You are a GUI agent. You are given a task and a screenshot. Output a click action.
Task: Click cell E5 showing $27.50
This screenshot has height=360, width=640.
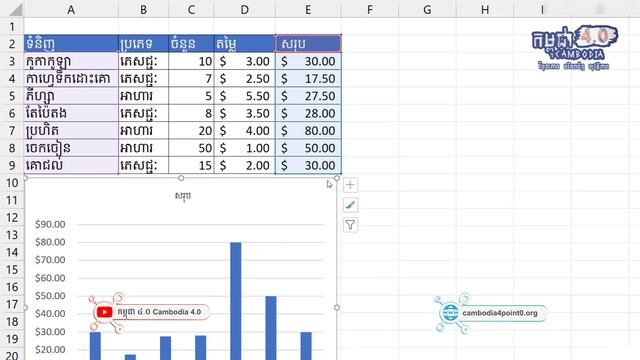pyautogui.click(x=308, y=96)
